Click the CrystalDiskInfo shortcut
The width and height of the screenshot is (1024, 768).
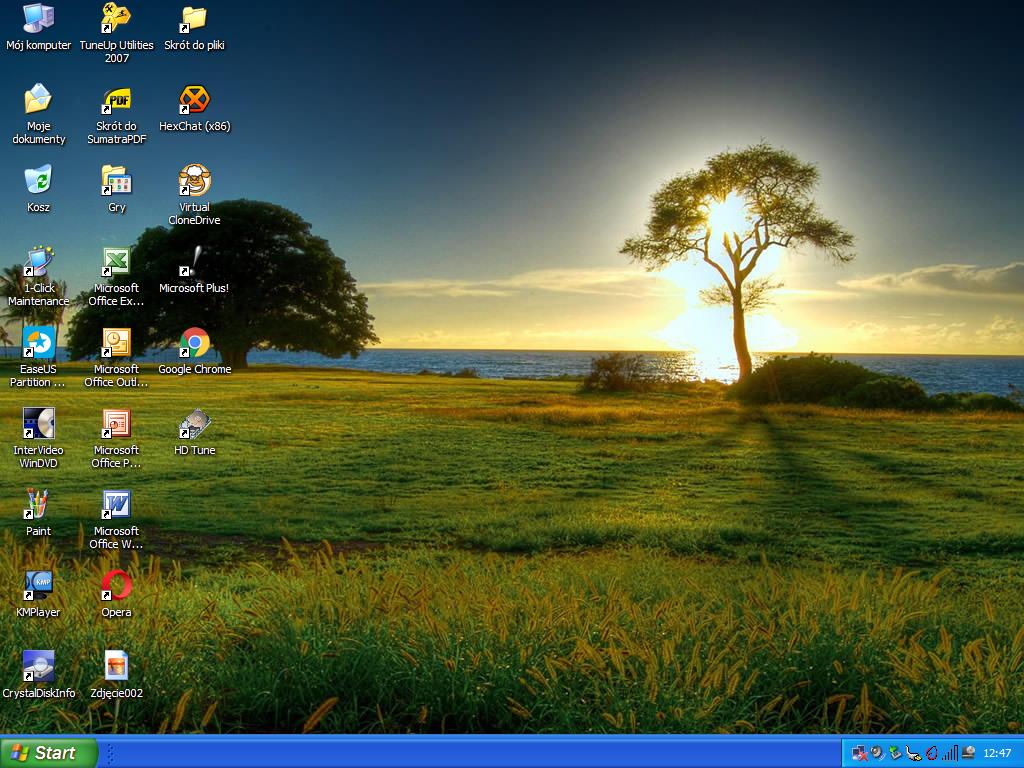point(38,667)
